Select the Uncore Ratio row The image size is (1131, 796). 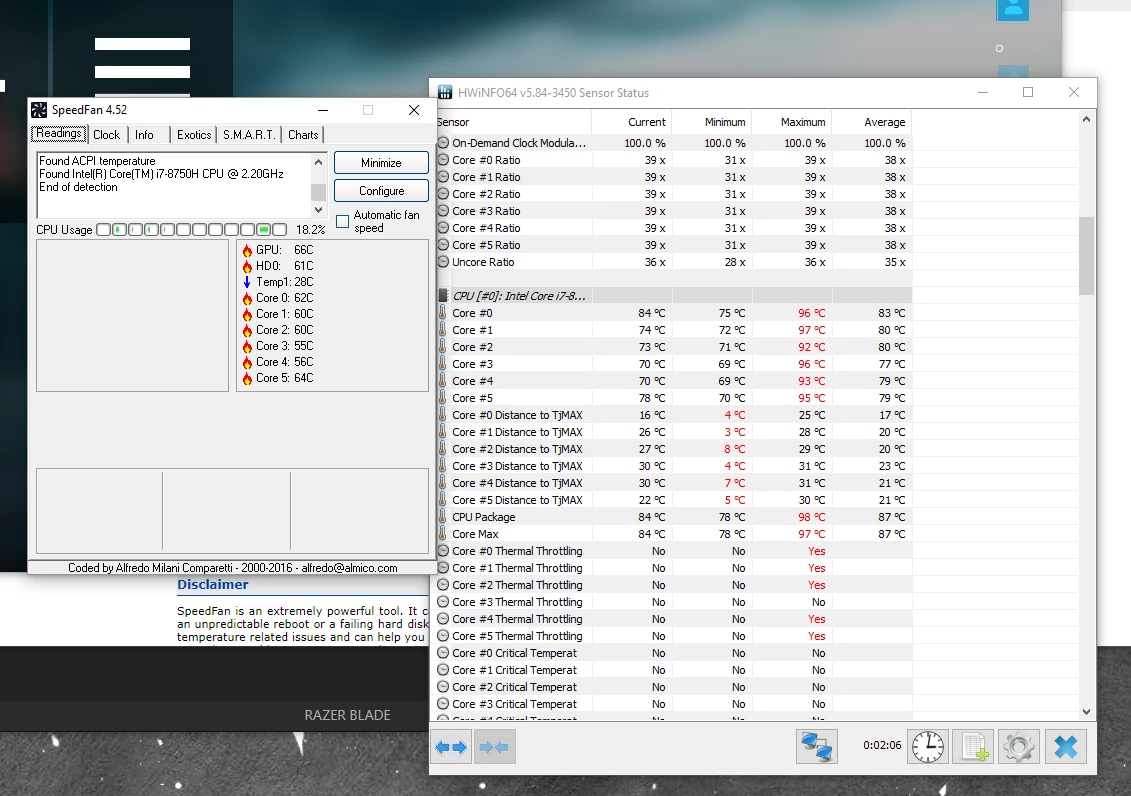pos(674,262)
